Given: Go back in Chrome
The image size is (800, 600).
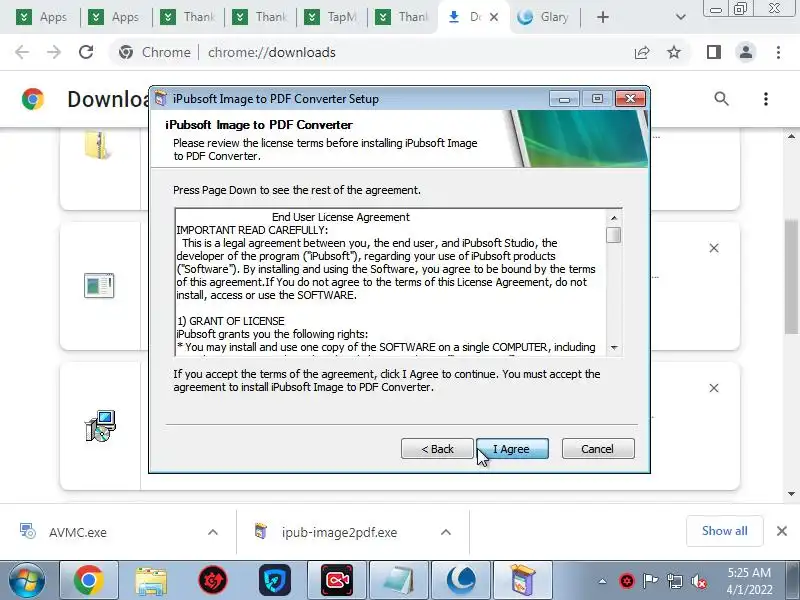Looking at the screenshot, I should click(x=22, y=52).
